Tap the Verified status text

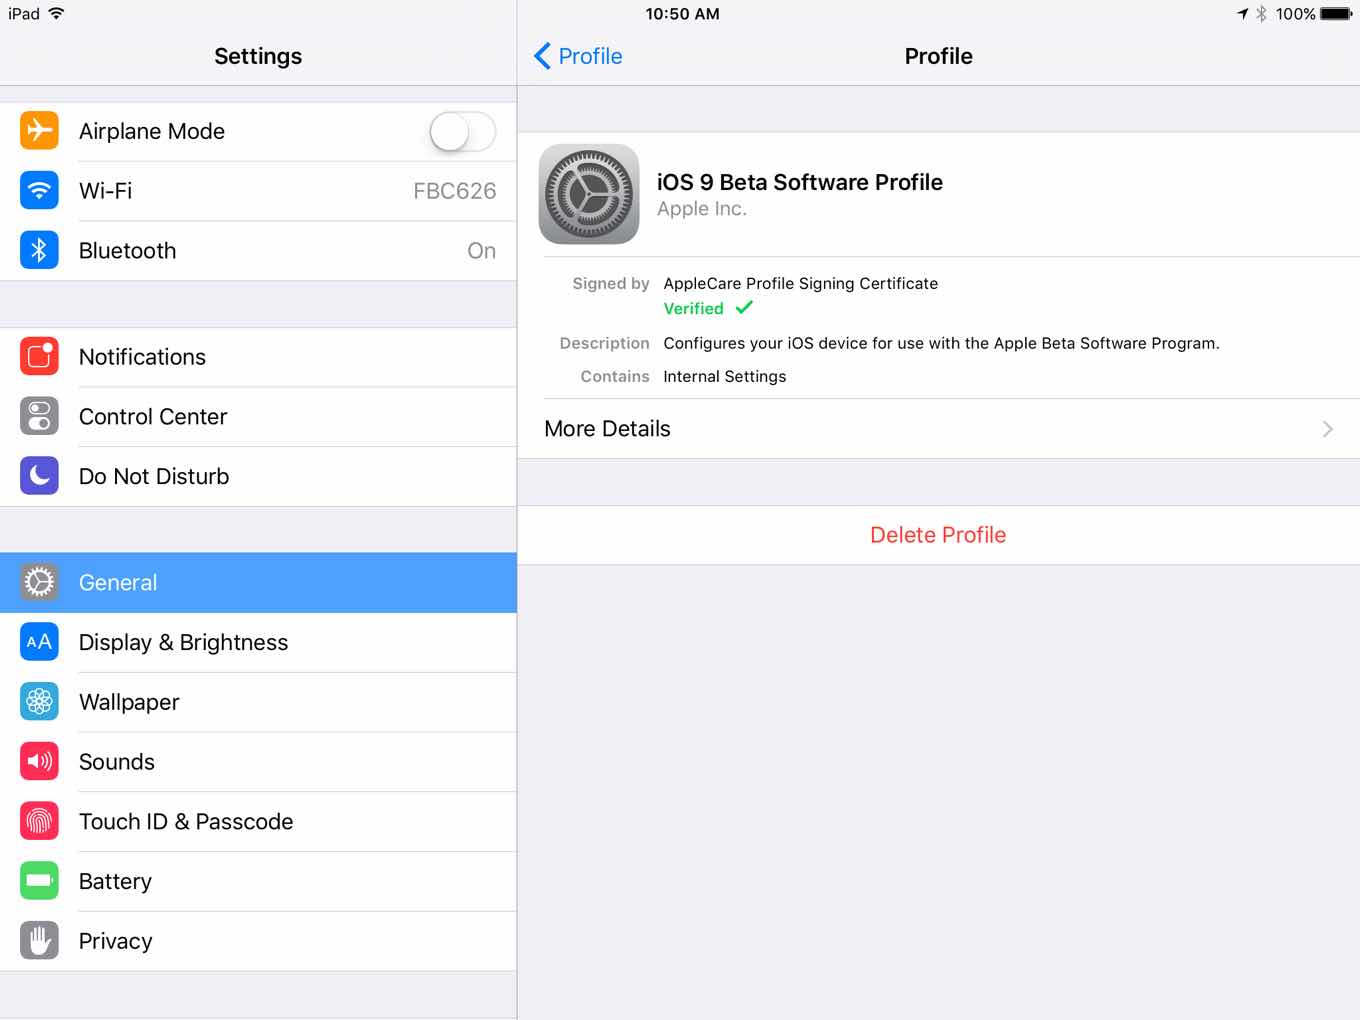pyautogui.click(x=693, y=309)
